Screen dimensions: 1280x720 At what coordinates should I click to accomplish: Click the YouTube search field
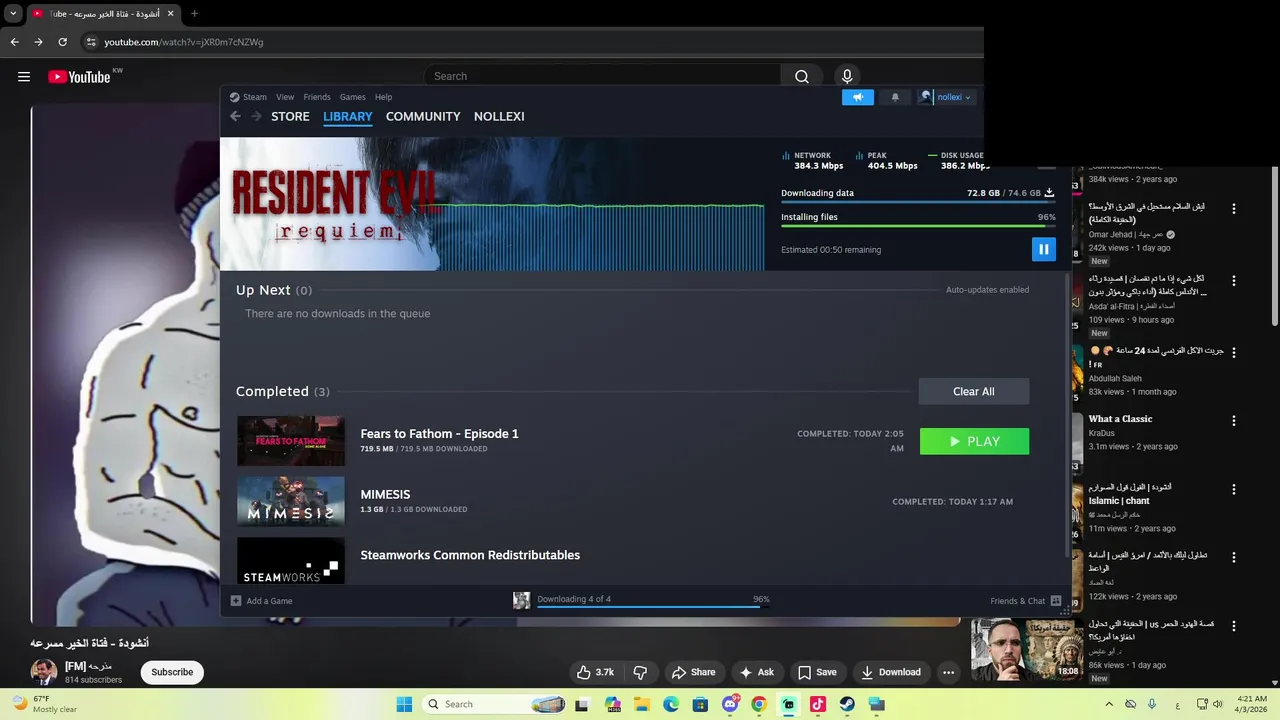(602, 76)
